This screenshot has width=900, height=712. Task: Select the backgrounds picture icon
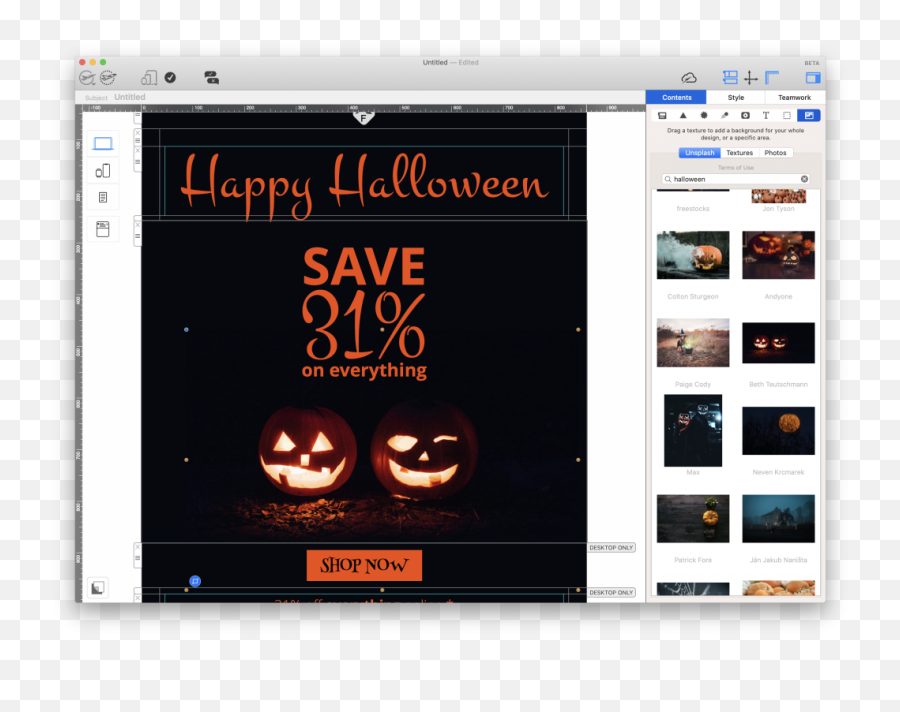click(x=809, y=115)
